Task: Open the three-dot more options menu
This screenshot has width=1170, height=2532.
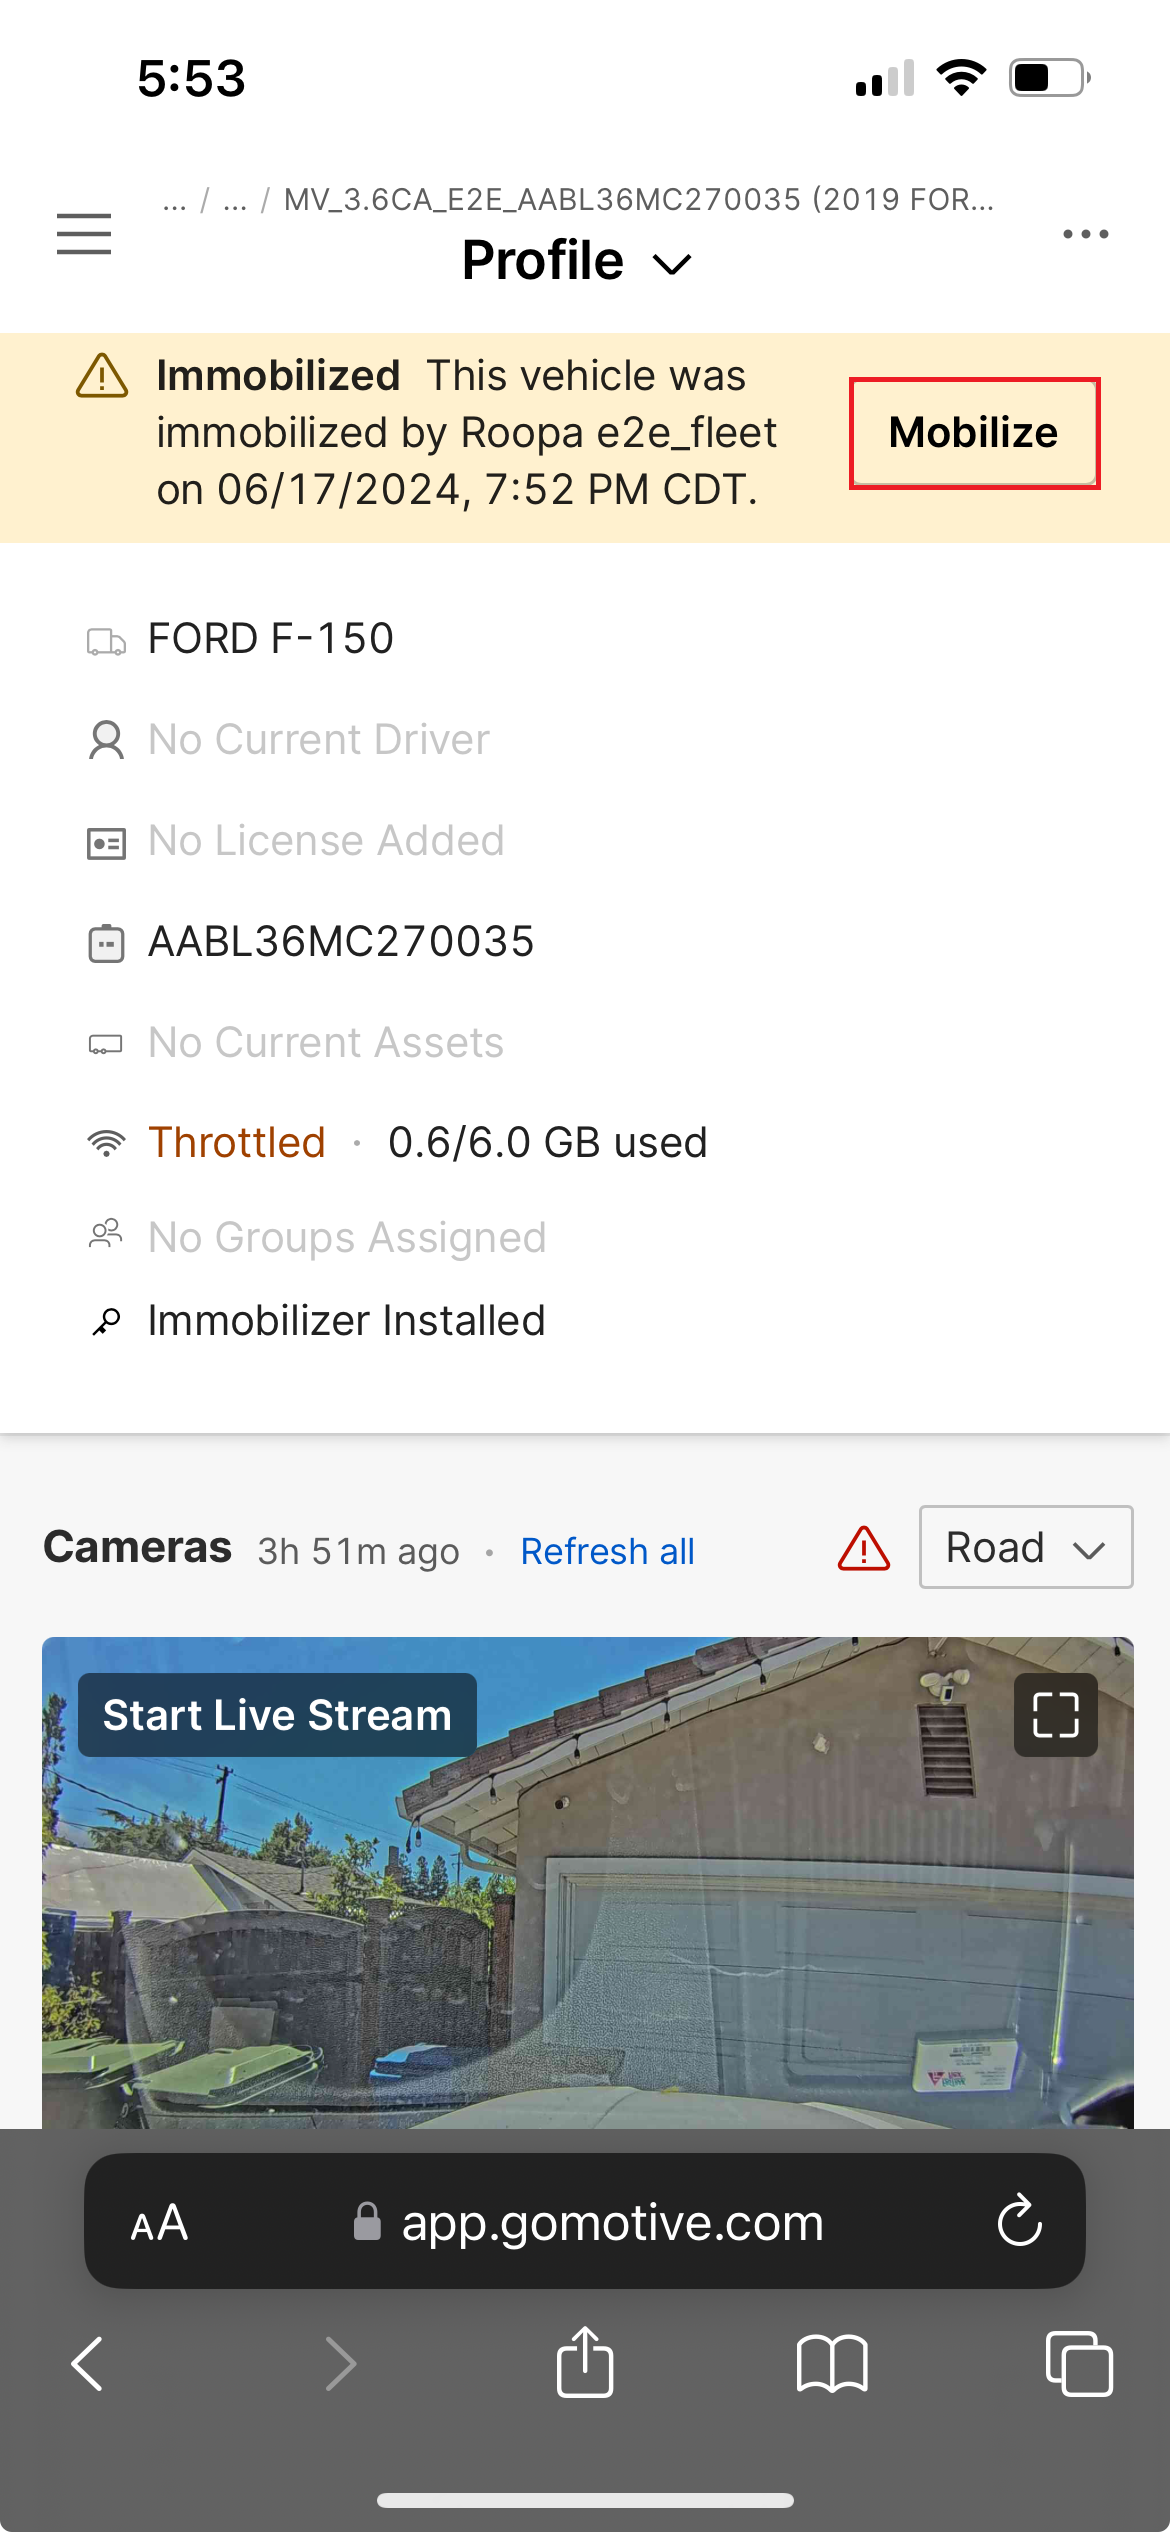Action: click(x=1085, y=234)
